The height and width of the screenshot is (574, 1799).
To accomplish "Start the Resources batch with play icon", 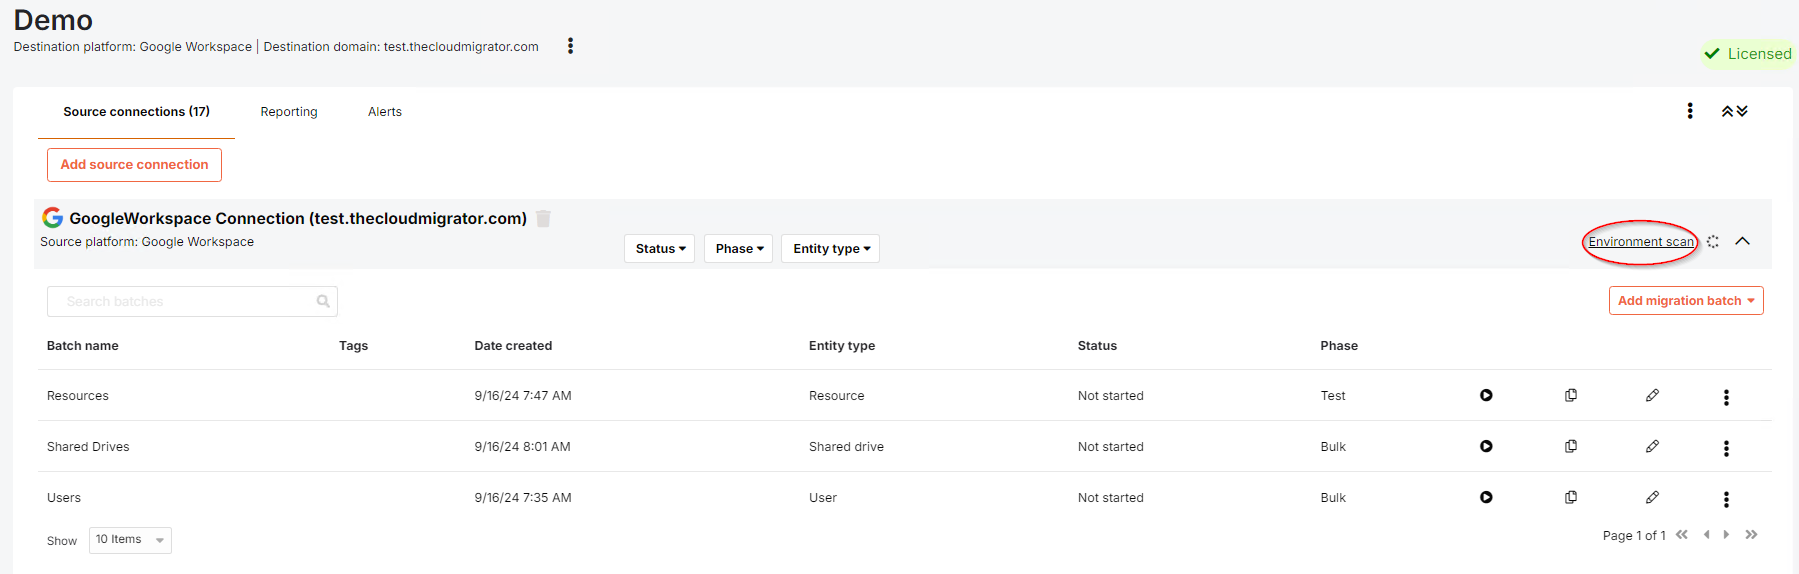I will pyautogui.click(x=1486, y=396).
